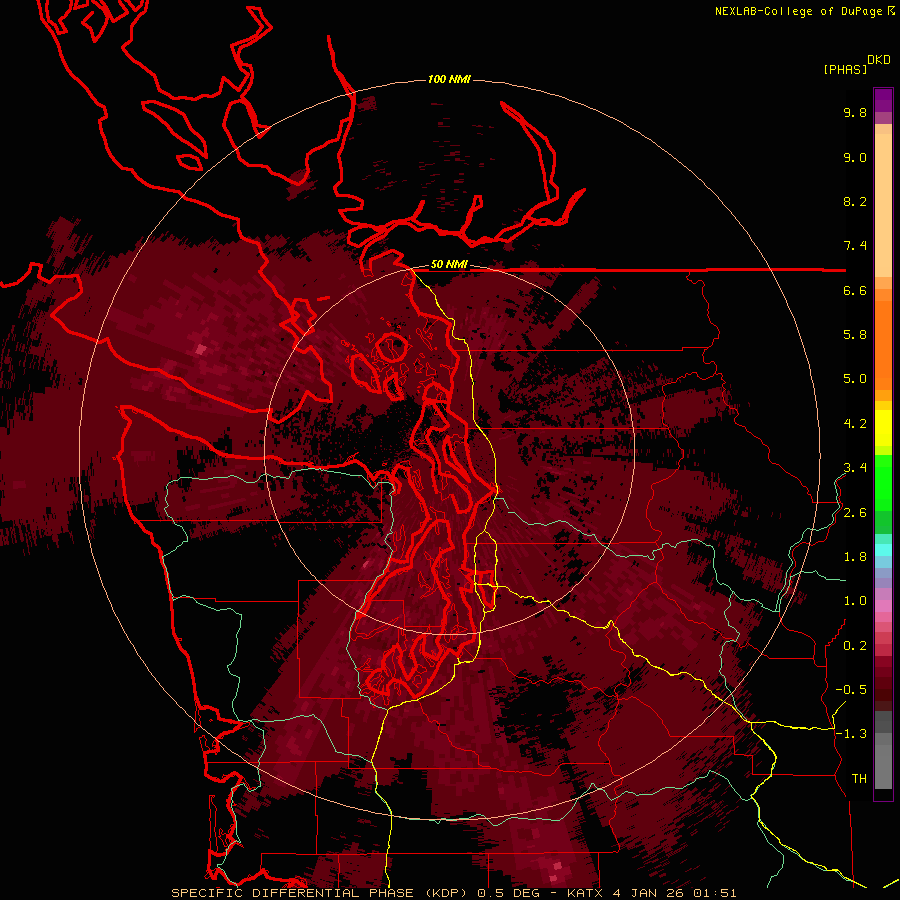Click the 3.4 legend value
The width and height of the screenshot is (900, 900).
855,468
